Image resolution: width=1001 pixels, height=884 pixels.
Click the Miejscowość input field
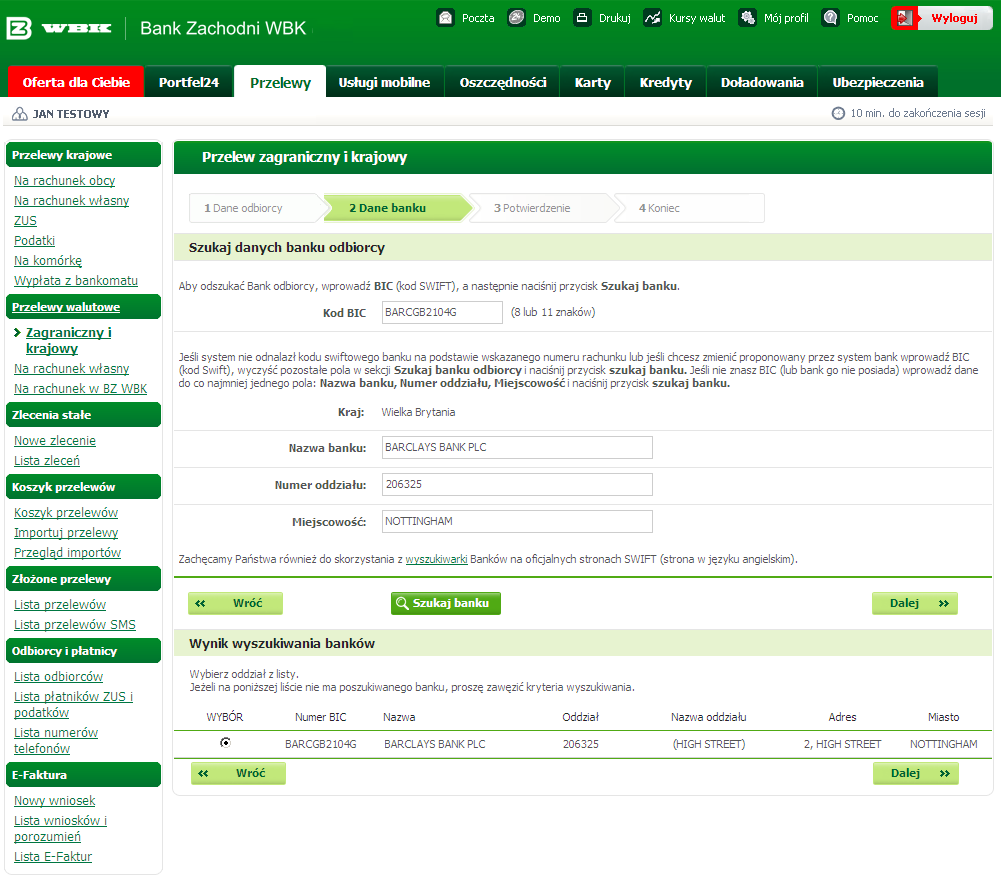(x=517, y=521)
